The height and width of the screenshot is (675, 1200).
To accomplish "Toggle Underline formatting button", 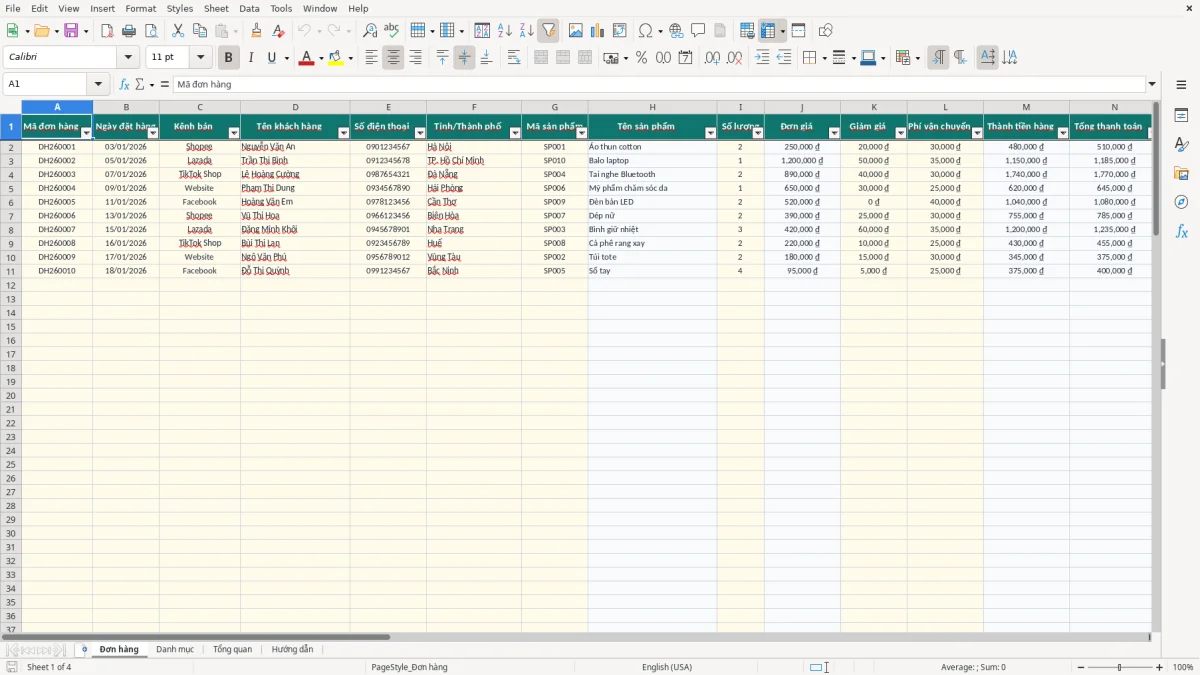I will pos(271,58).
